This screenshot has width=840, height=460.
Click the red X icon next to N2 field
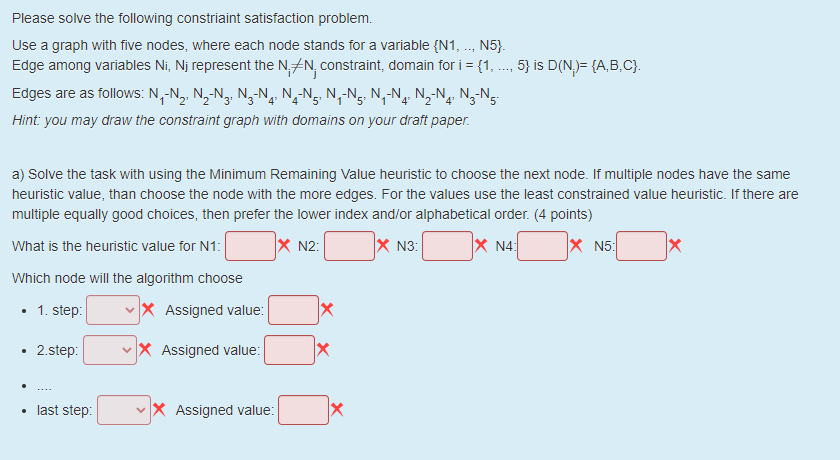point(383,245)
